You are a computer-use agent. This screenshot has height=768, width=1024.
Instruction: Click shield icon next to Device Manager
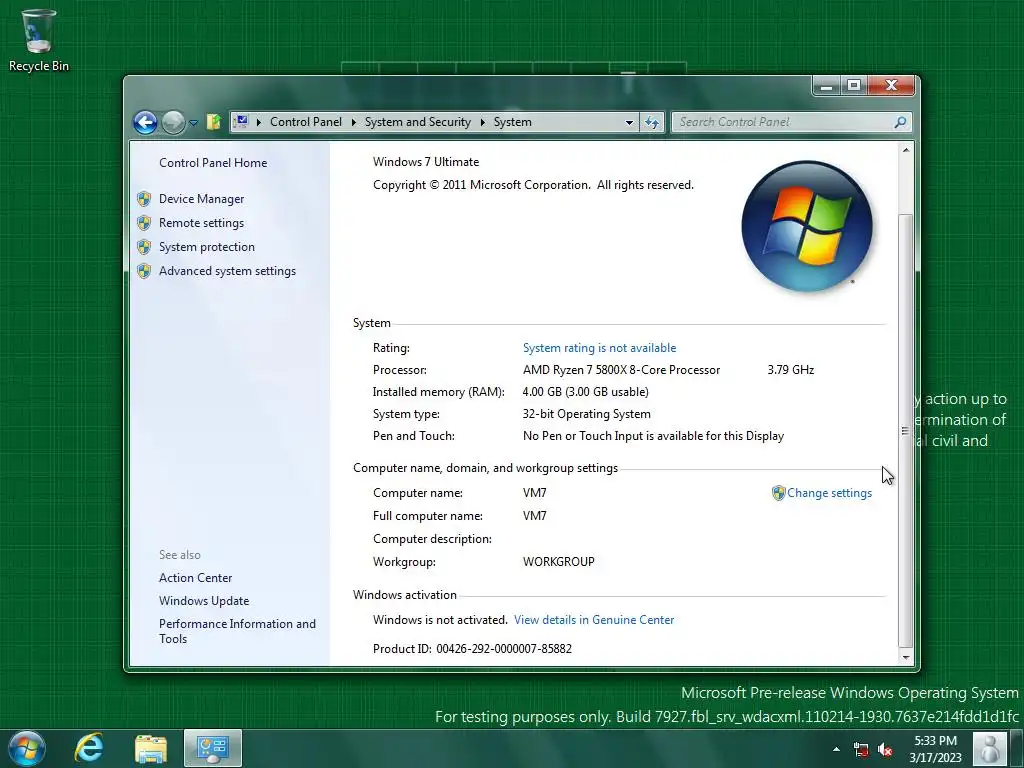(x=144, y=199)
